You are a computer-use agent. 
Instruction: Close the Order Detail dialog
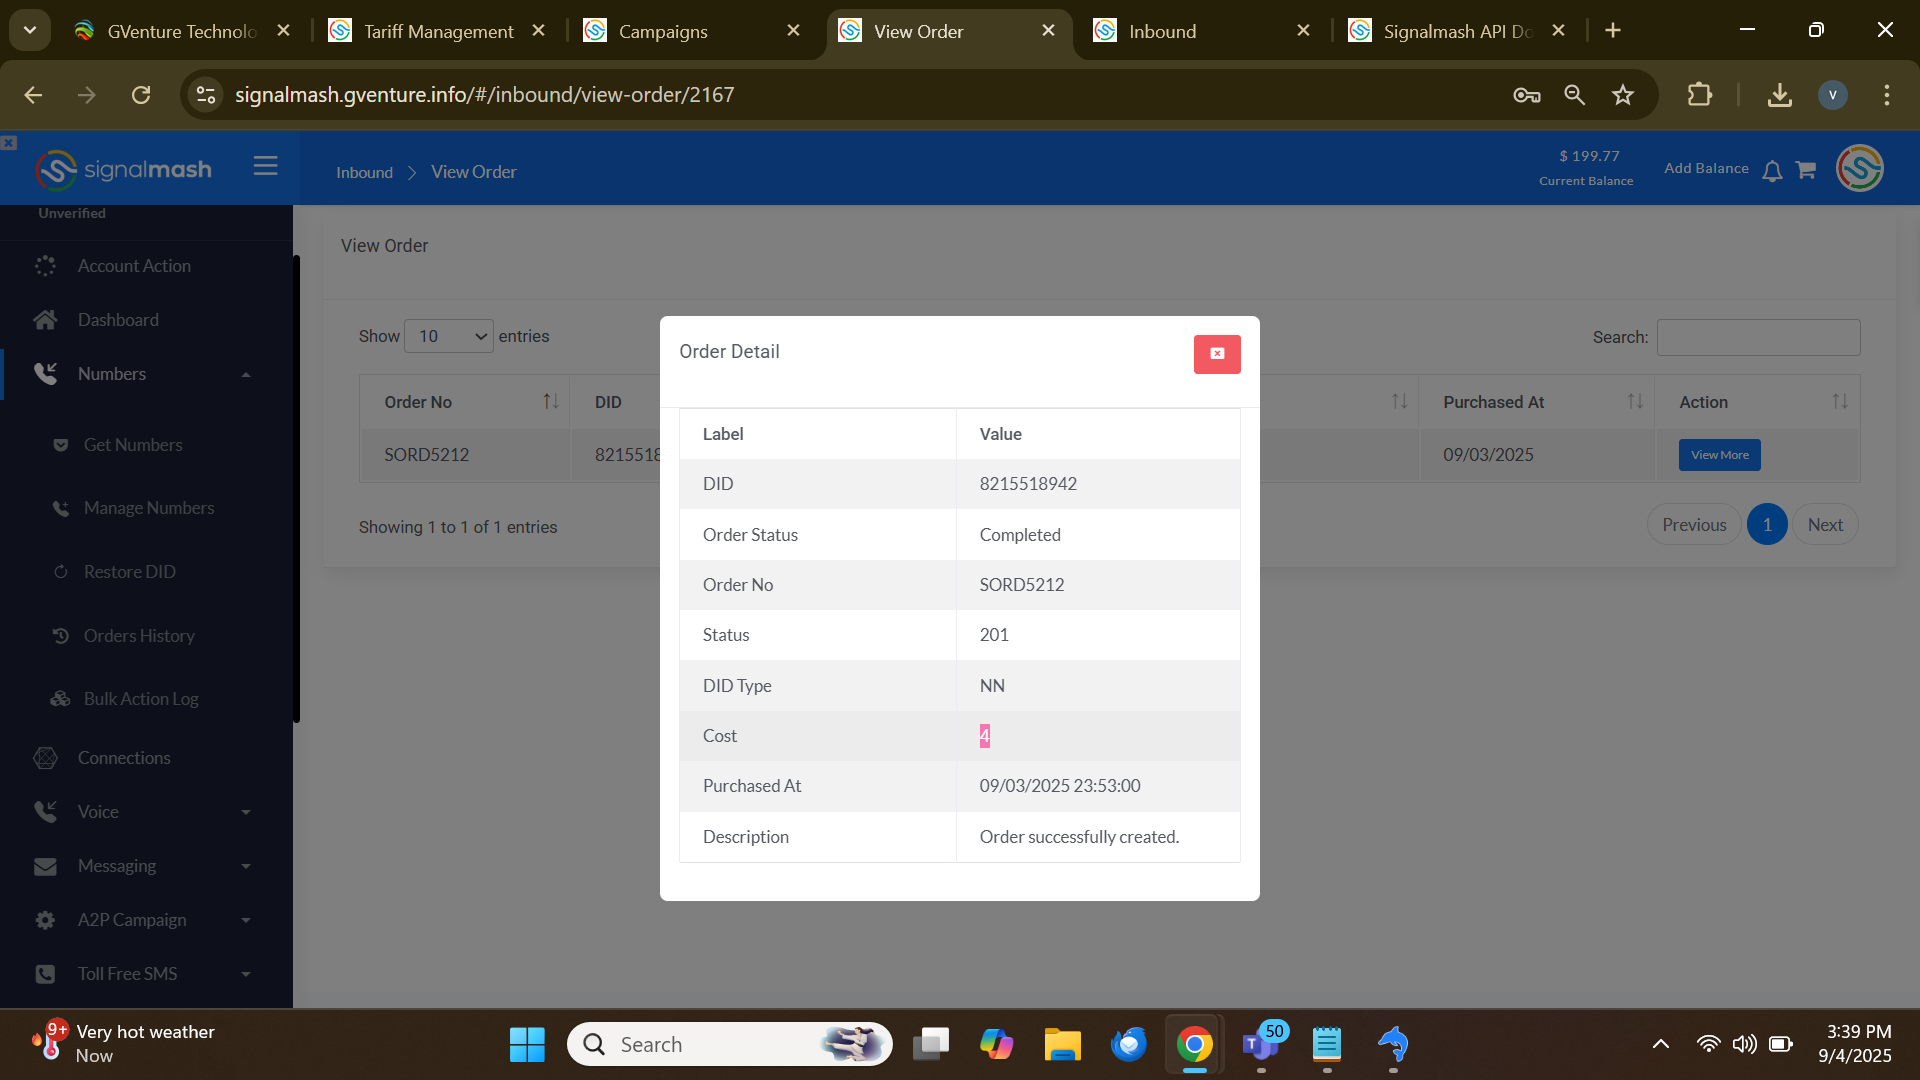click(x=1216, y=354)
